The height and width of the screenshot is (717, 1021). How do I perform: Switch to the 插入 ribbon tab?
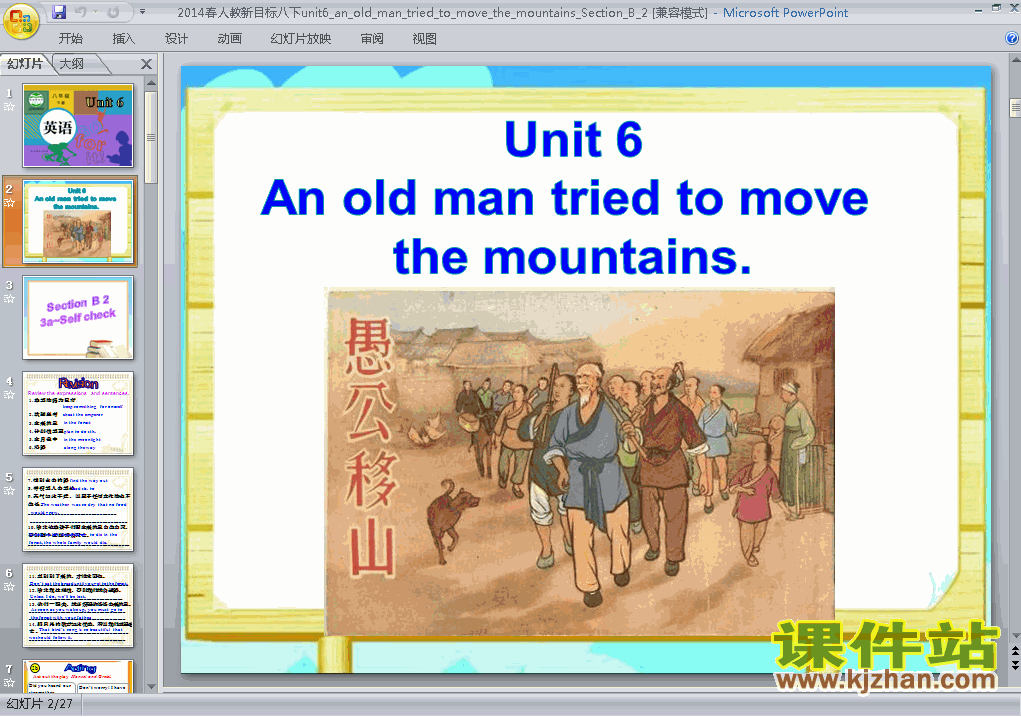tap(124, 39)
